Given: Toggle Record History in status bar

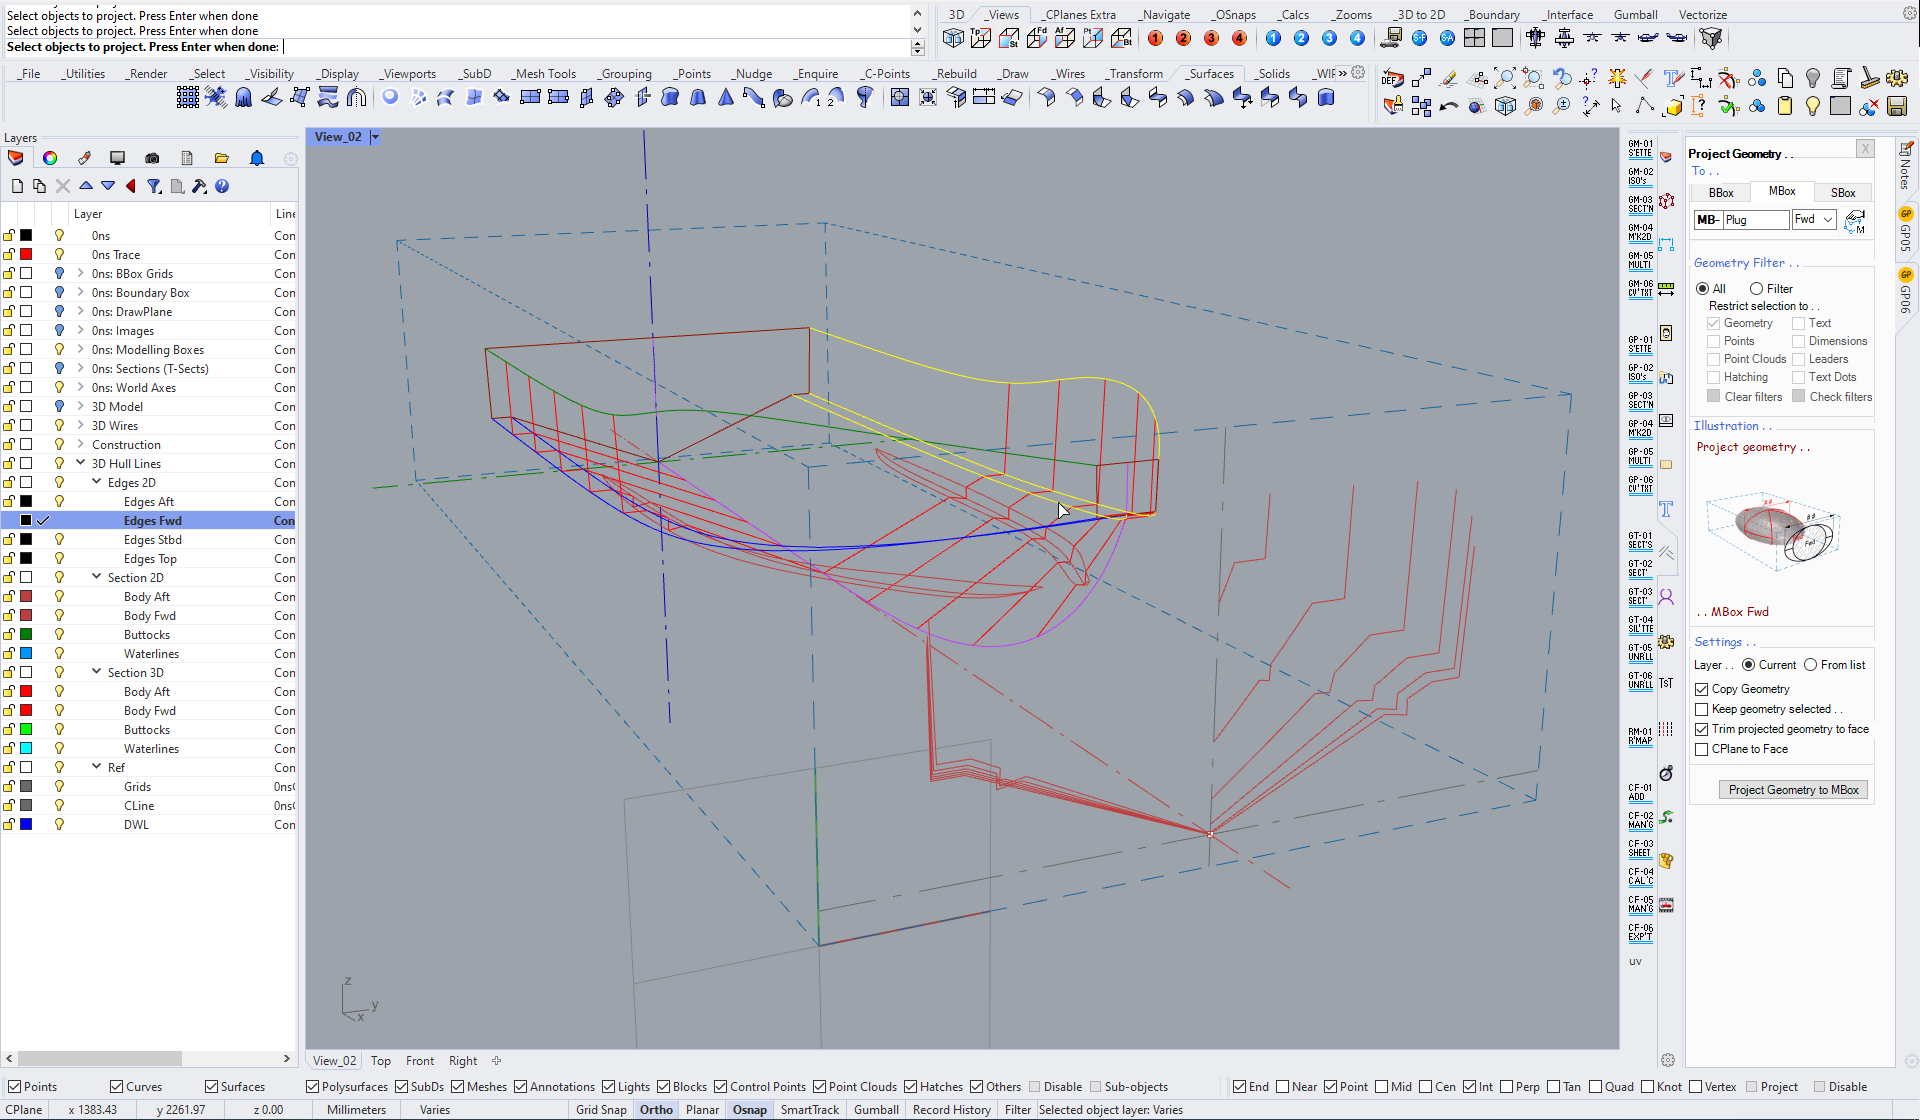Looking at the screenshot, I should pyautogui.click(x=951, y=1110).
